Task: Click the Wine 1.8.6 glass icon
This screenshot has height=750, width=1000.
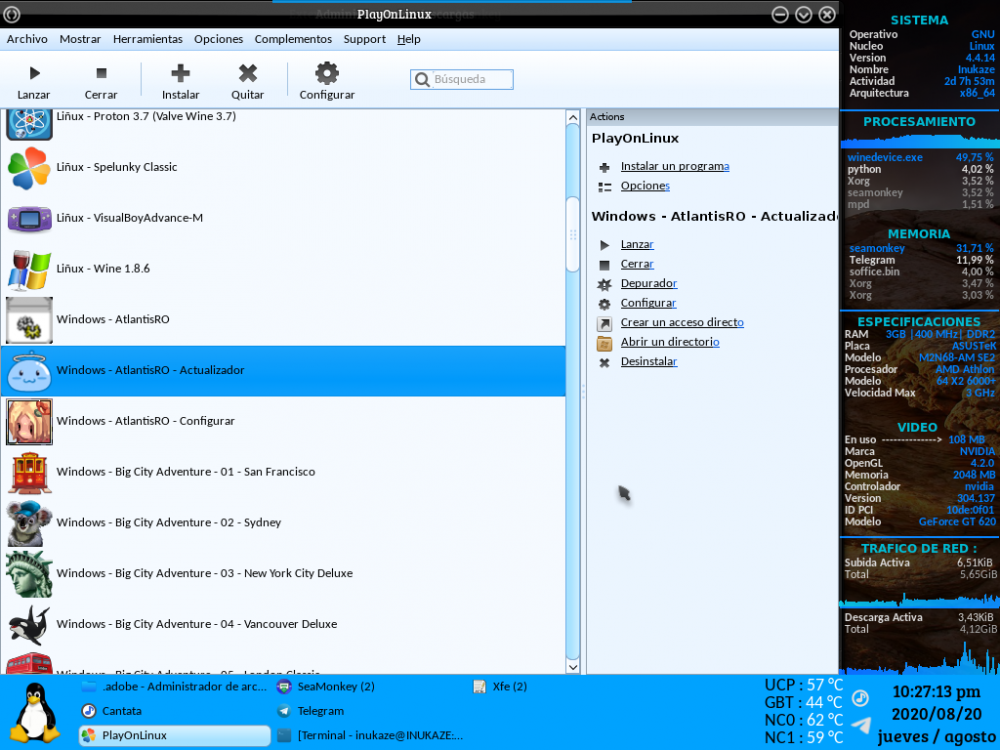Action: pos(29,269)
